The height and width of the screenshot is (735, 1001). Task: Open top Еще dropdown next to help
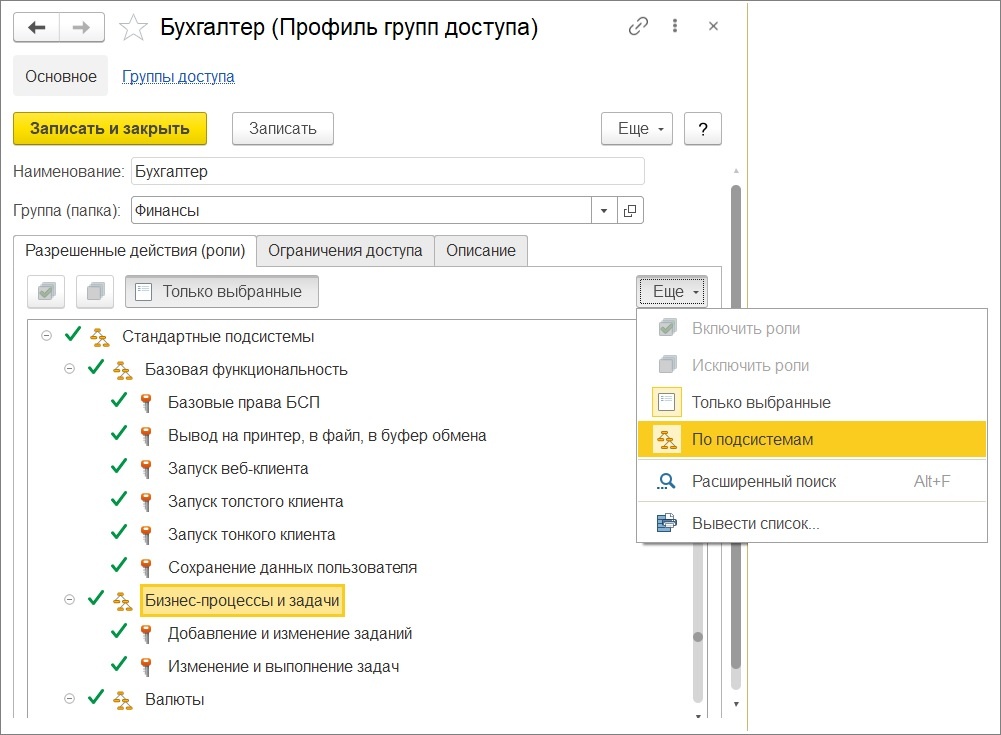(x=636, y=129)
